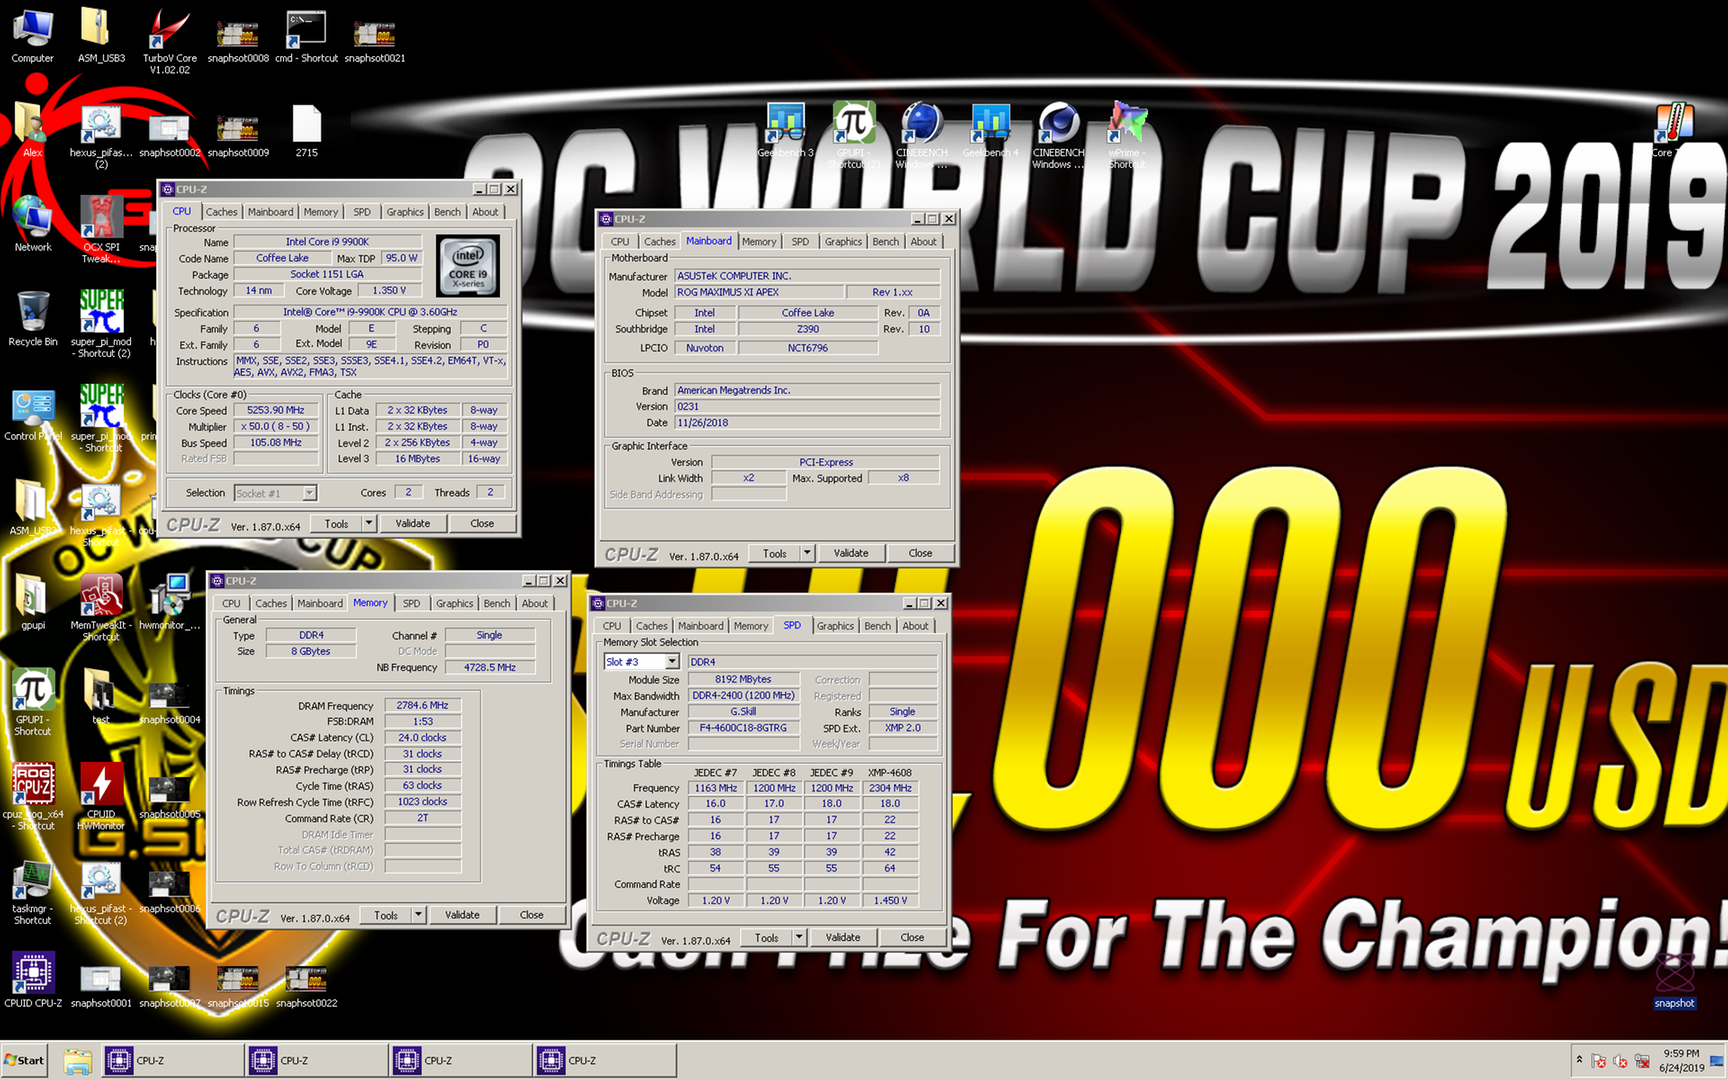Launch CPUID CPU-Z desktop icon
Viewport: 1728px width, 1080px height.
pos(32,980)
